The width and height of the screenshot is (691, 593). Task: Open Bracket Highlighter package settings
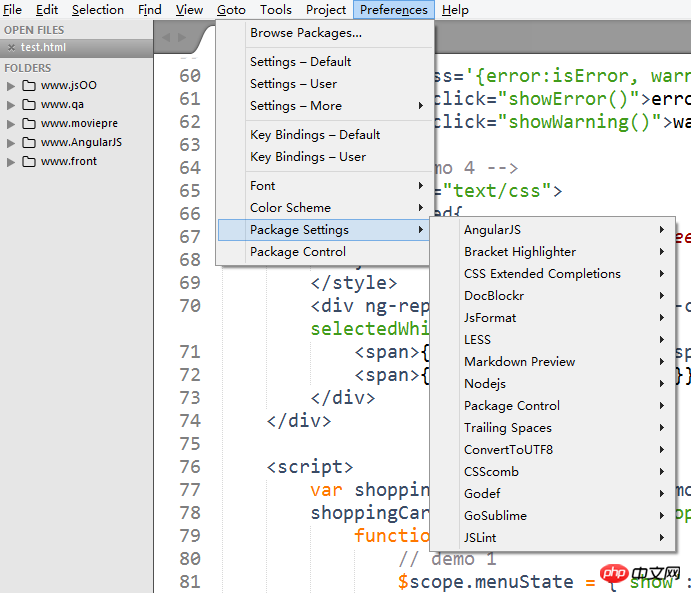552,252
